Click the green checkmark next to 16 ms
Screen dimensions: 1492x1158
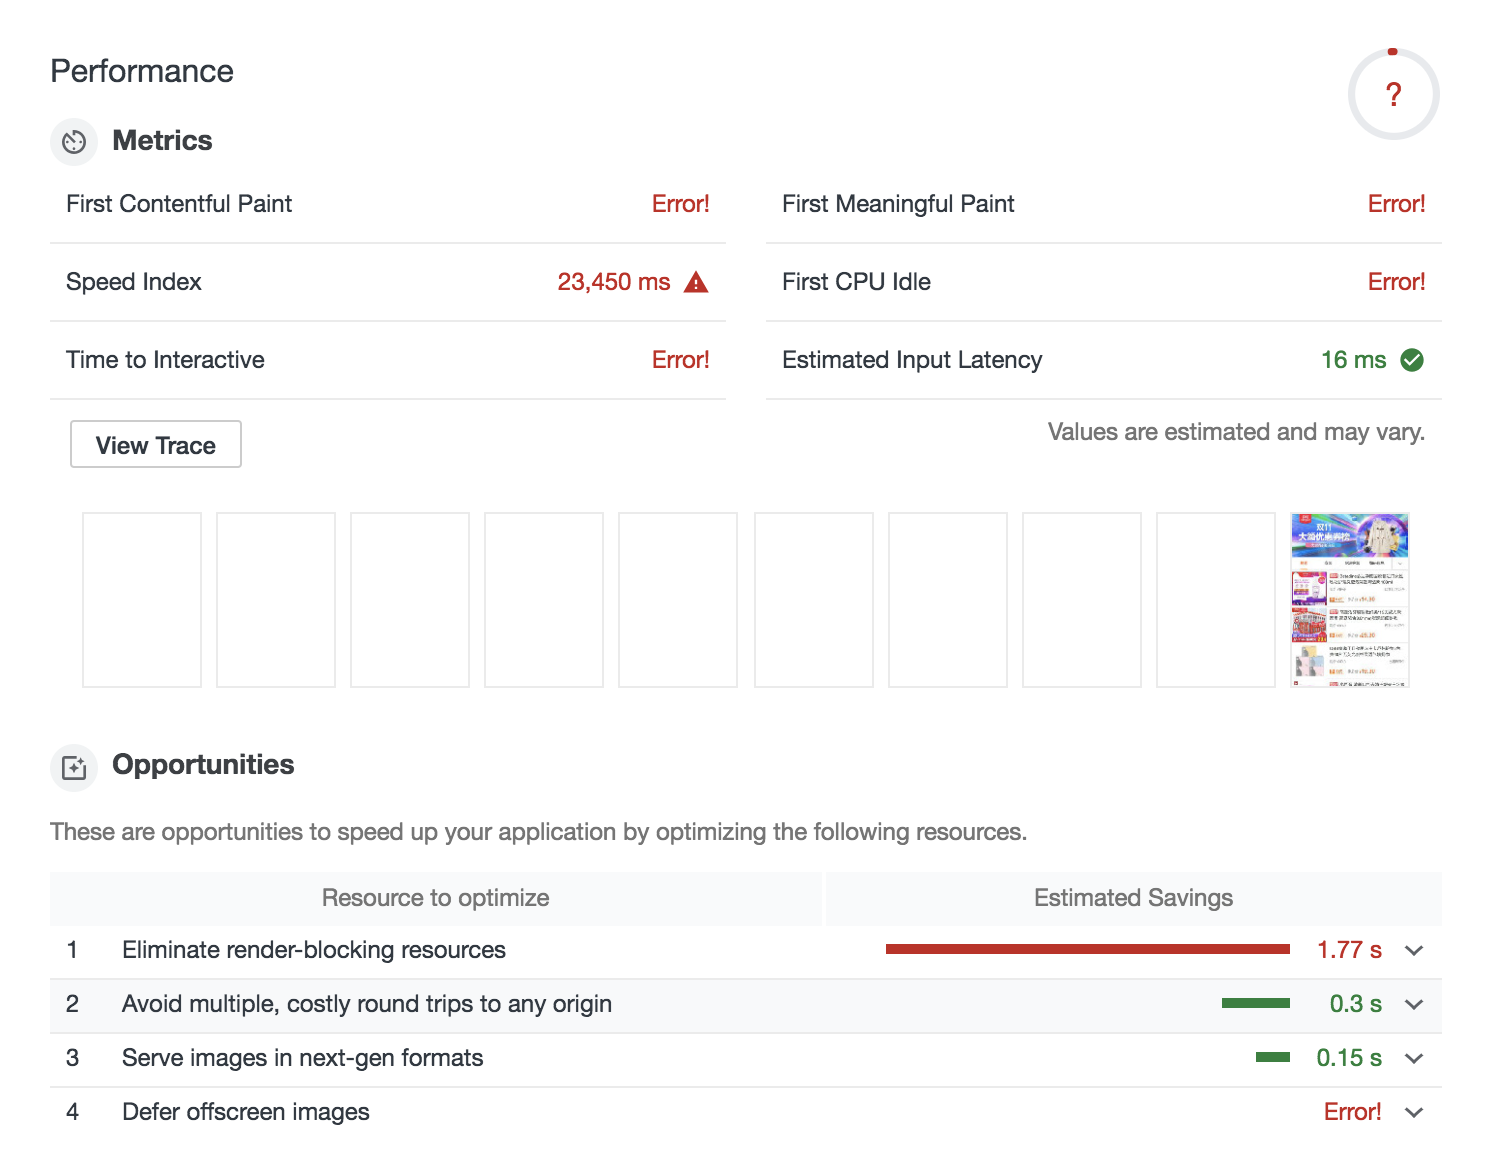pyautogui.click(x=1413, y=360)
